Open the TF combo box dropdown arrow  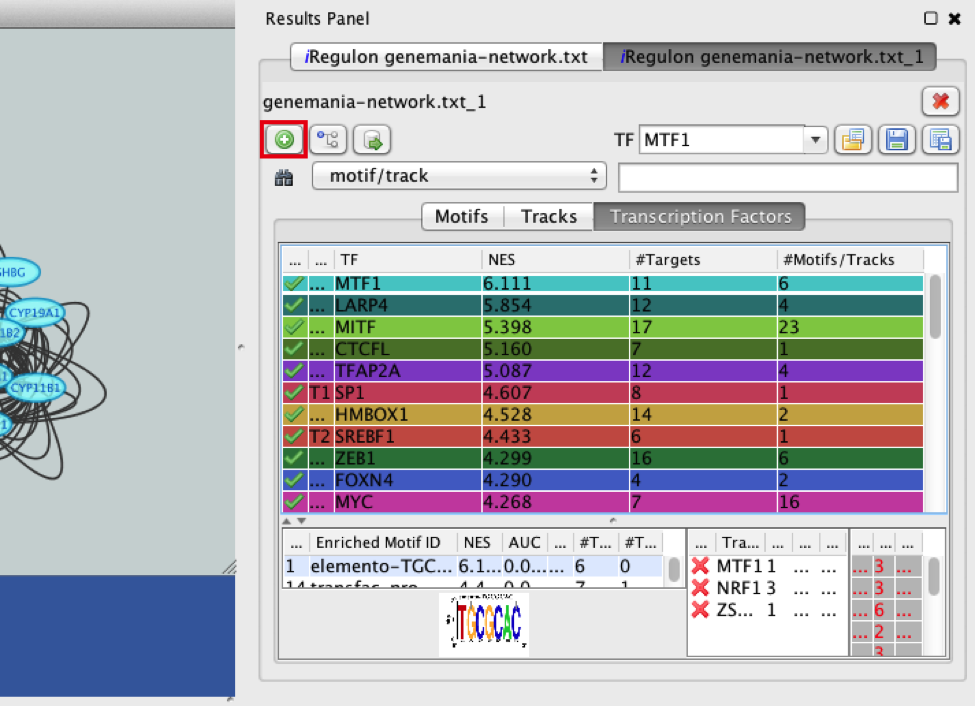(x=816, y=140)
